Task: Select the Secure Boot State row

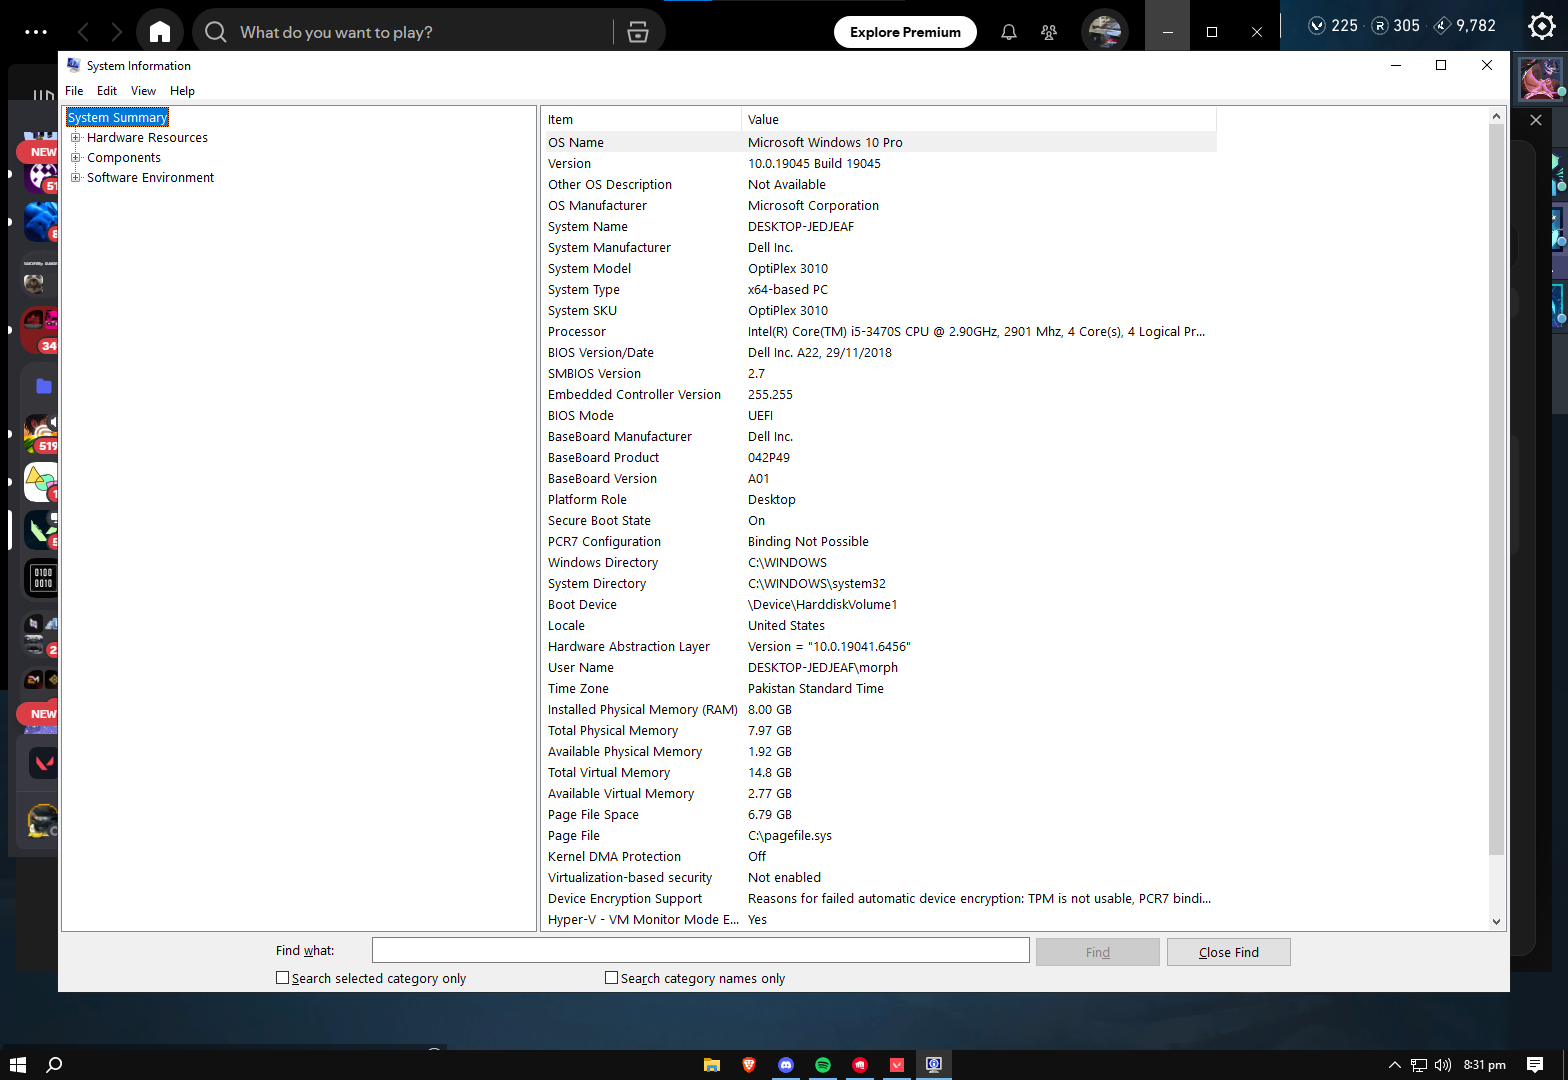Action: point(879,521)
